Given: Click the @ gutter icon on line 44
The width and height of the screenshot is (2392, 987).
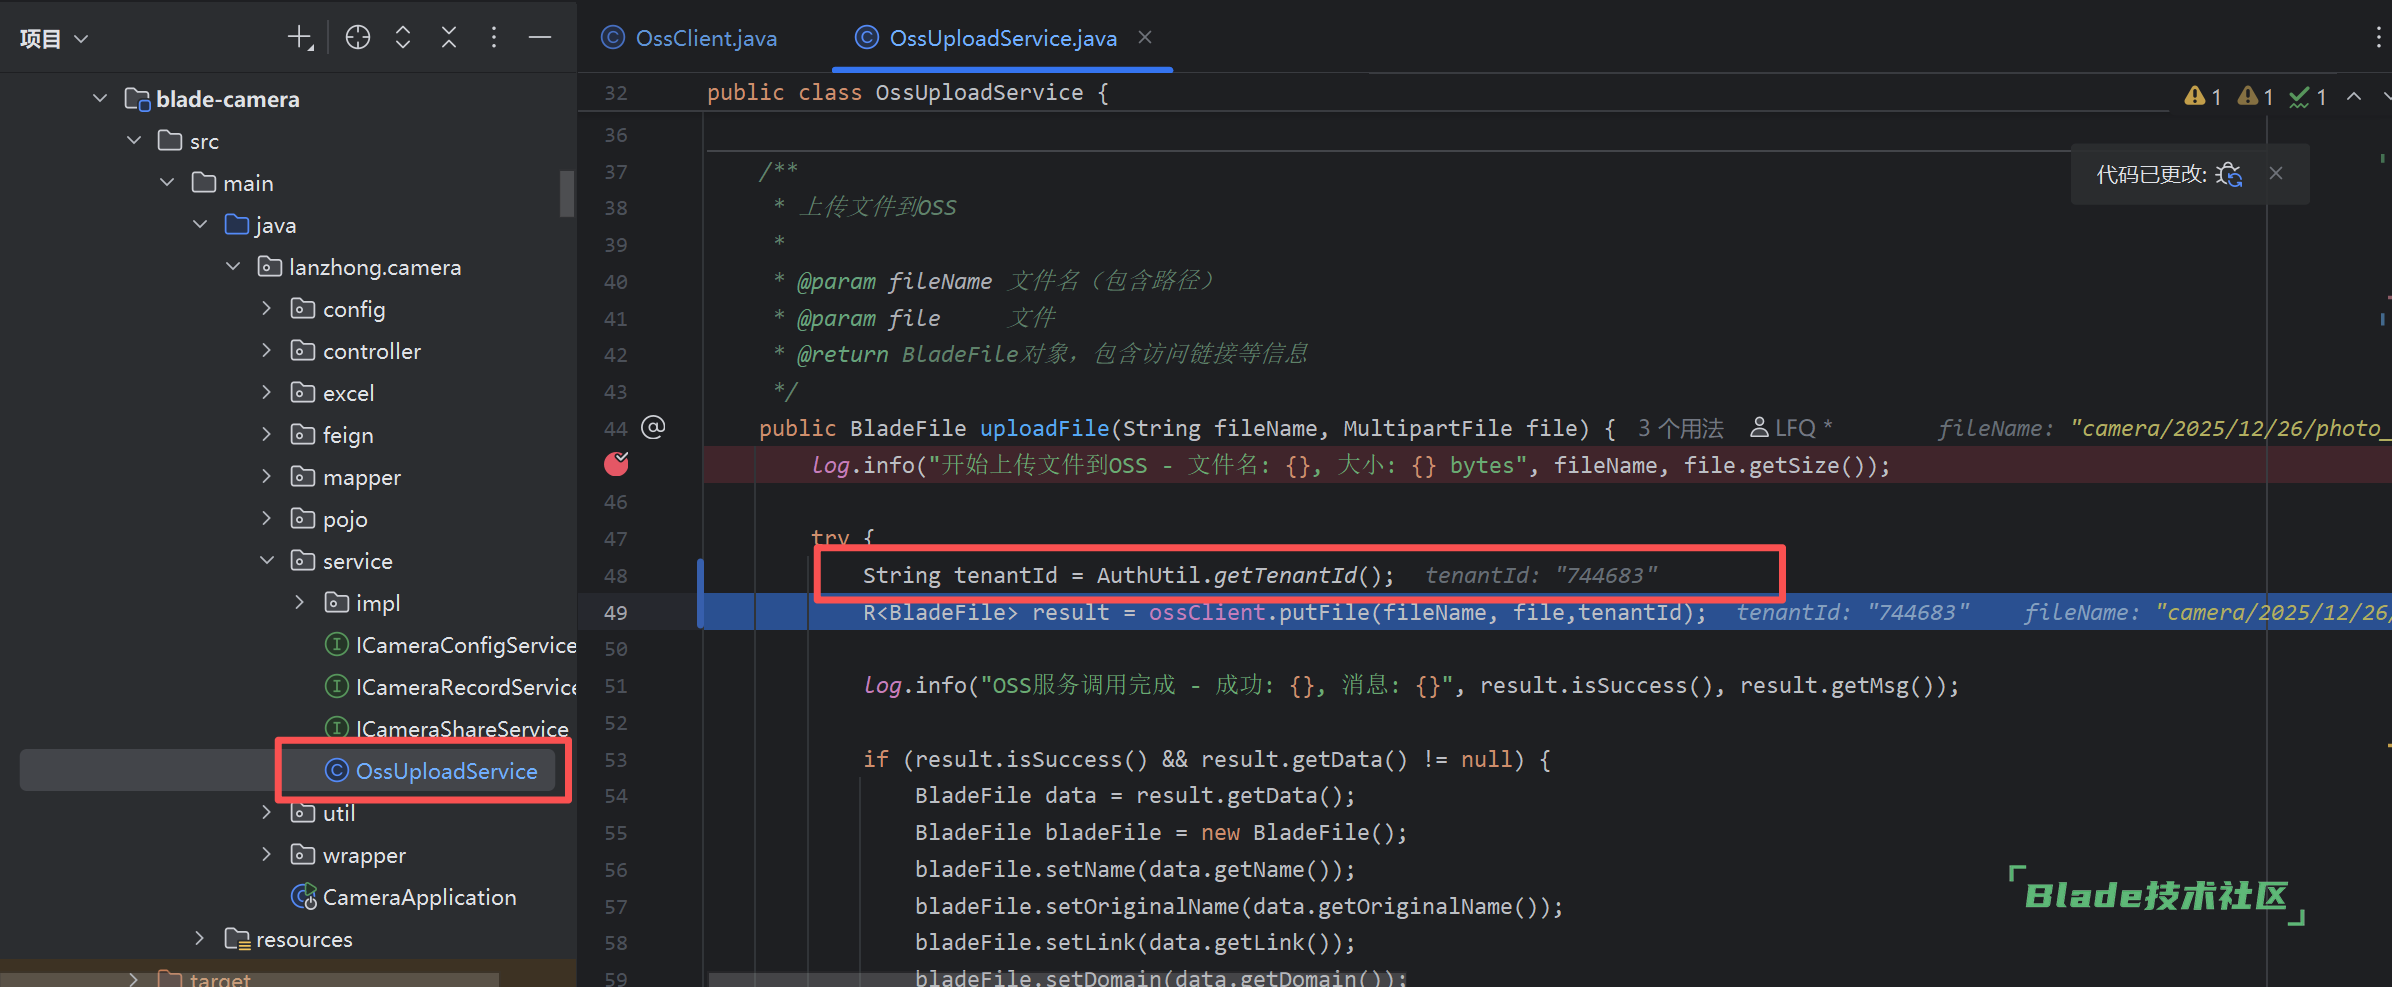Looking at the screenshot, I should pos(653,428).
